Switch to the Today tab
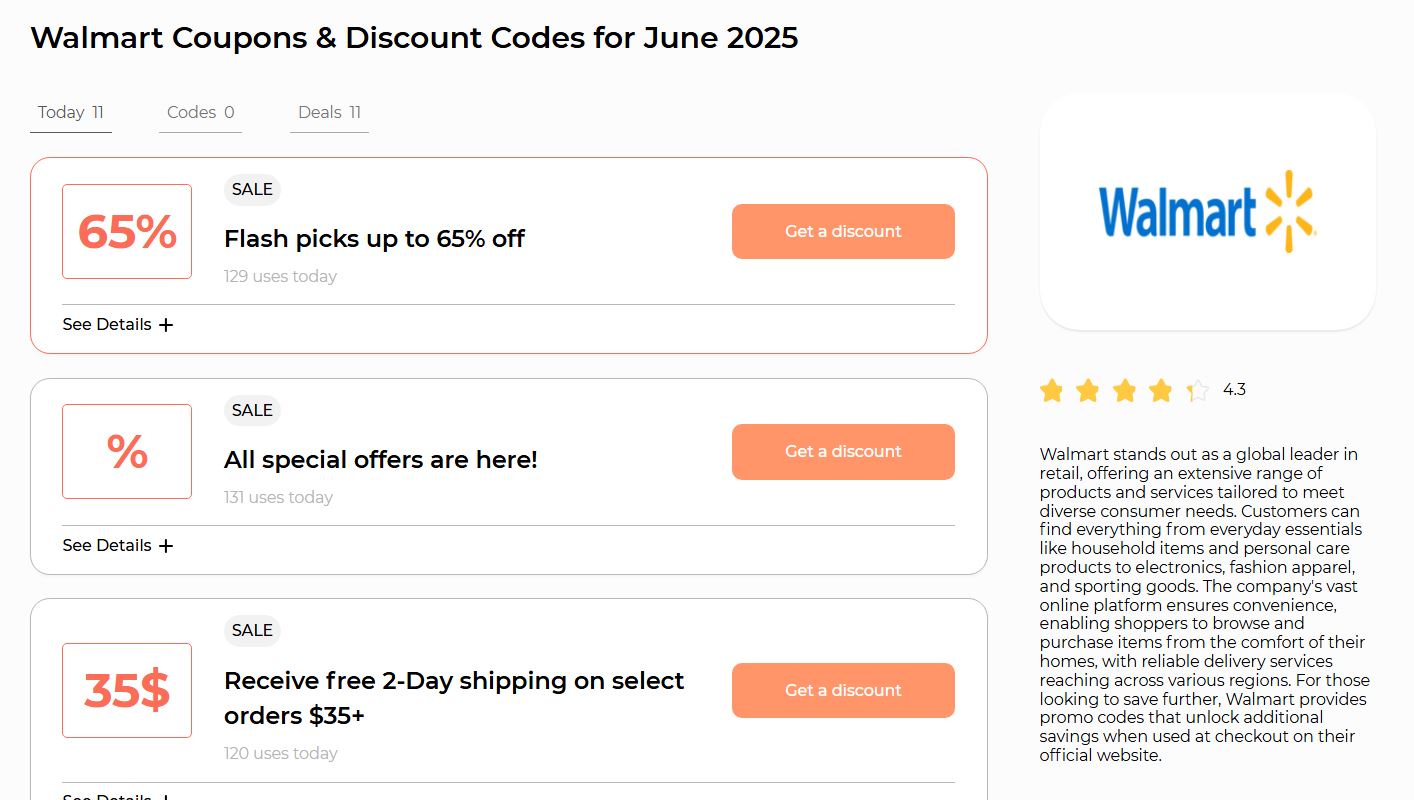The image size is (1414, 800). click(71, 113)
